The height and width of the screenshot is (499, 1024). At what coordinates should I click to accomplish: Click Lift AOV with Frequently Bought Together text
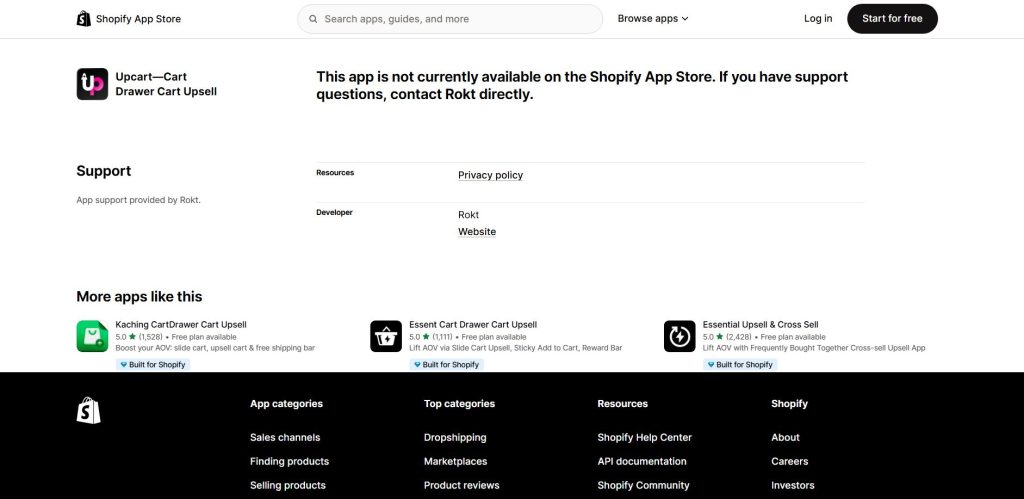814,348
